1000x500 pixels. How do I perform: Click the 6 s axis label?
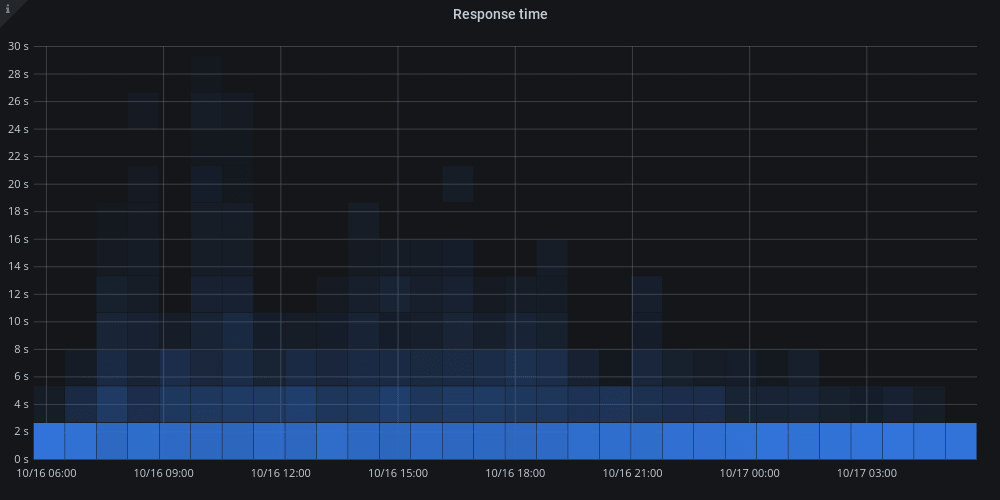(21, 376)
